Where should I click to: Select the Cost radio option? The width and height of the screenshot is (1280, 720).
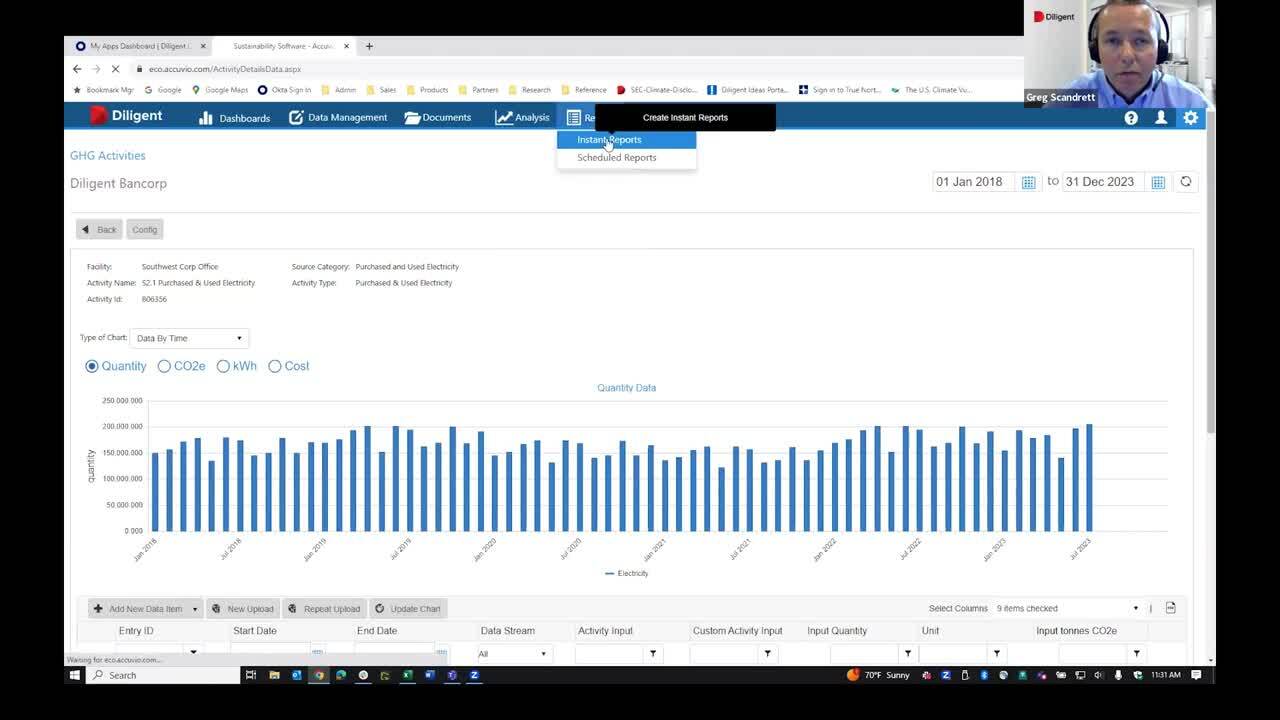pos(274,366)
